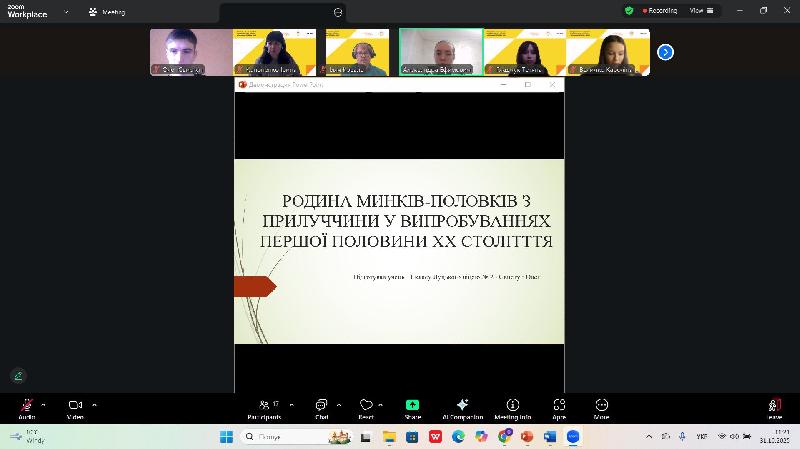Screen dimensions: 800x449
Task: Click the green Share screen button
Action: click(x=412, y=406)
